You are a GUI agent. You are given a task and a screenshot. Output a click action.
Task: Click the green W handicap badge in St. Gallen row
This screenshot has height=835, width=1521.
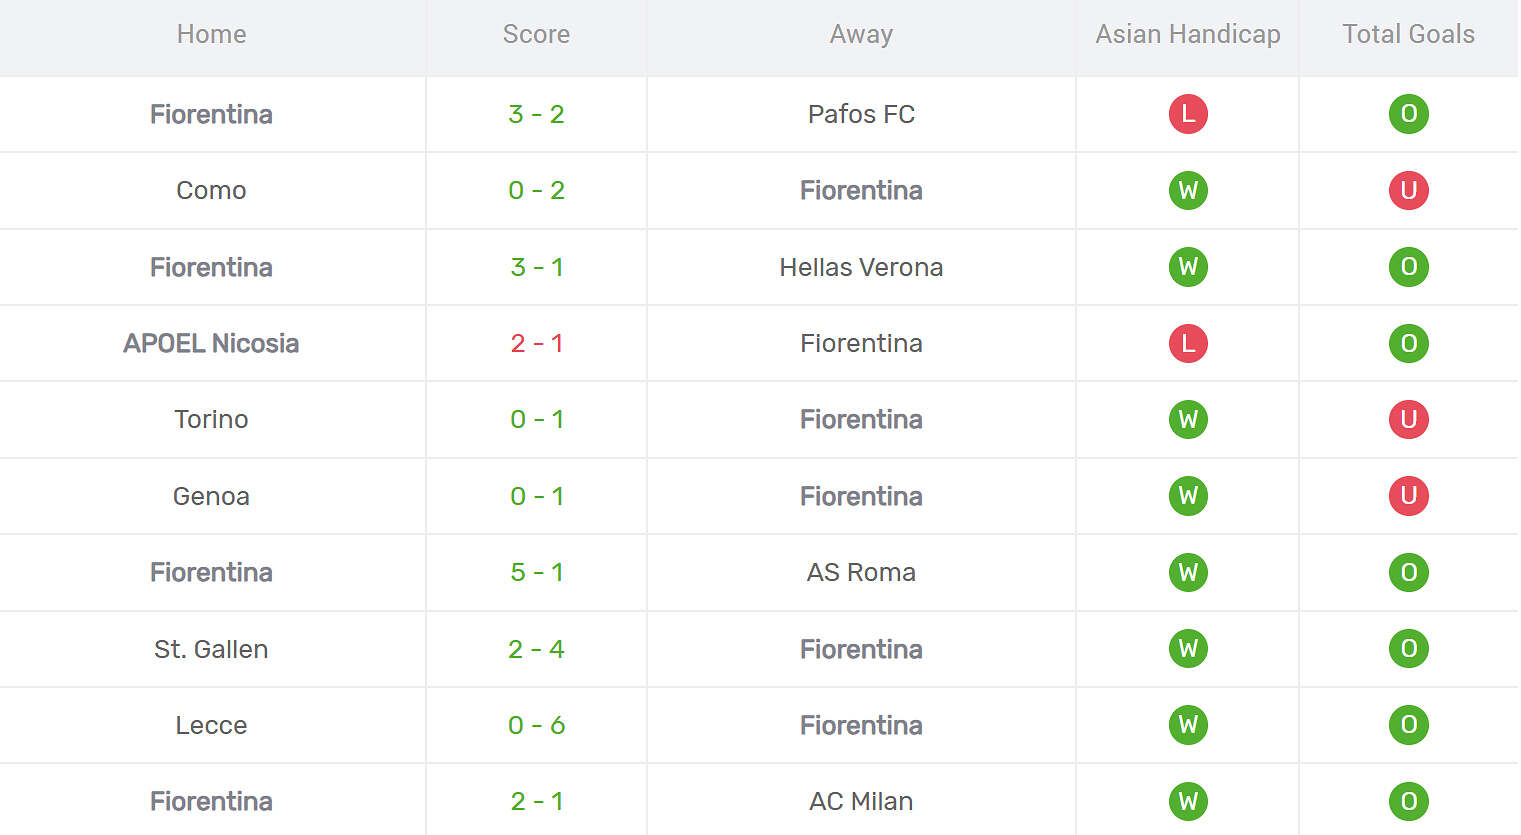pos(1188,649)
